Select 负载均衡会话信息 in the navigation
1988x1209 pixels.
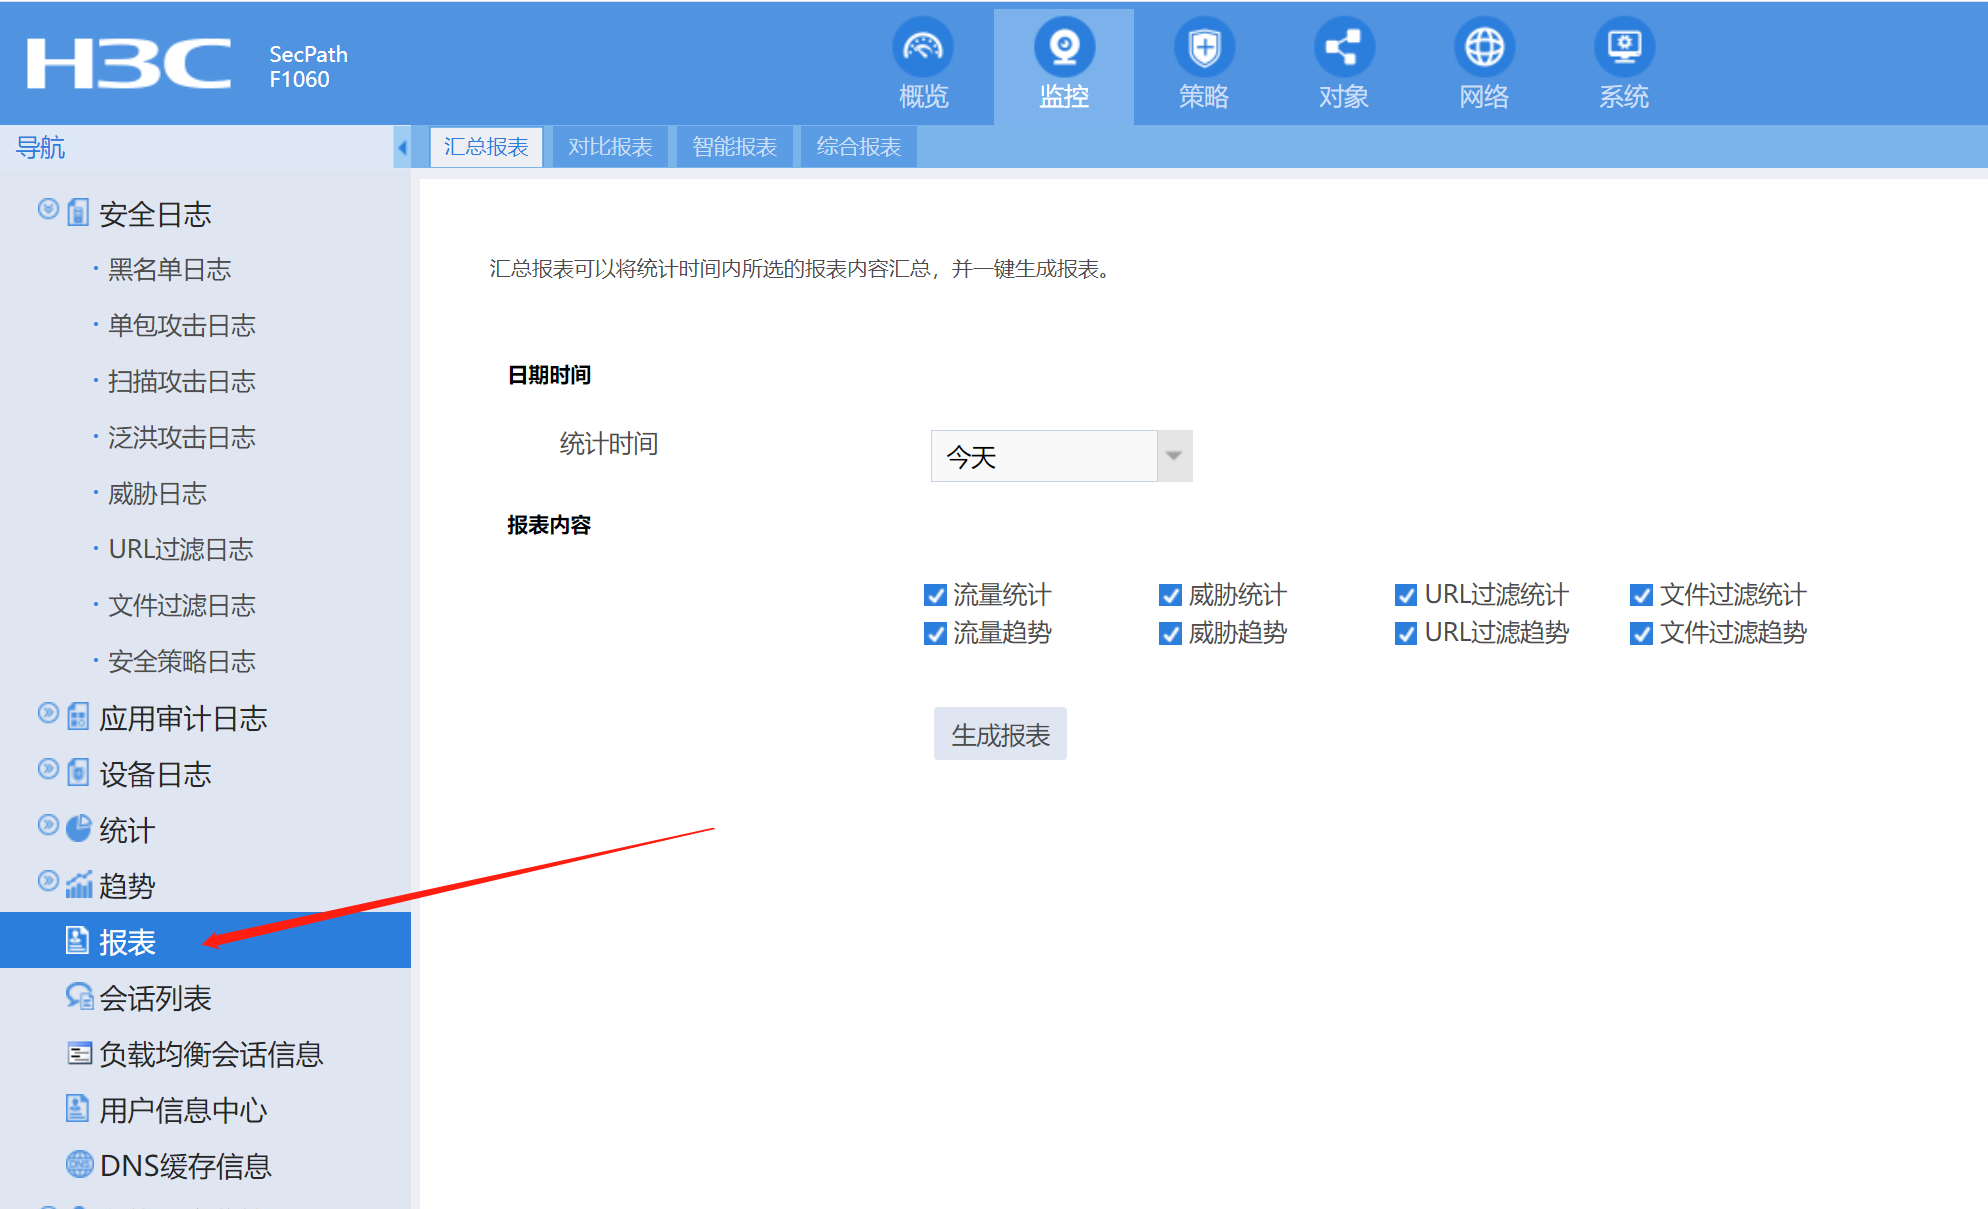[x=210, y=1053]
